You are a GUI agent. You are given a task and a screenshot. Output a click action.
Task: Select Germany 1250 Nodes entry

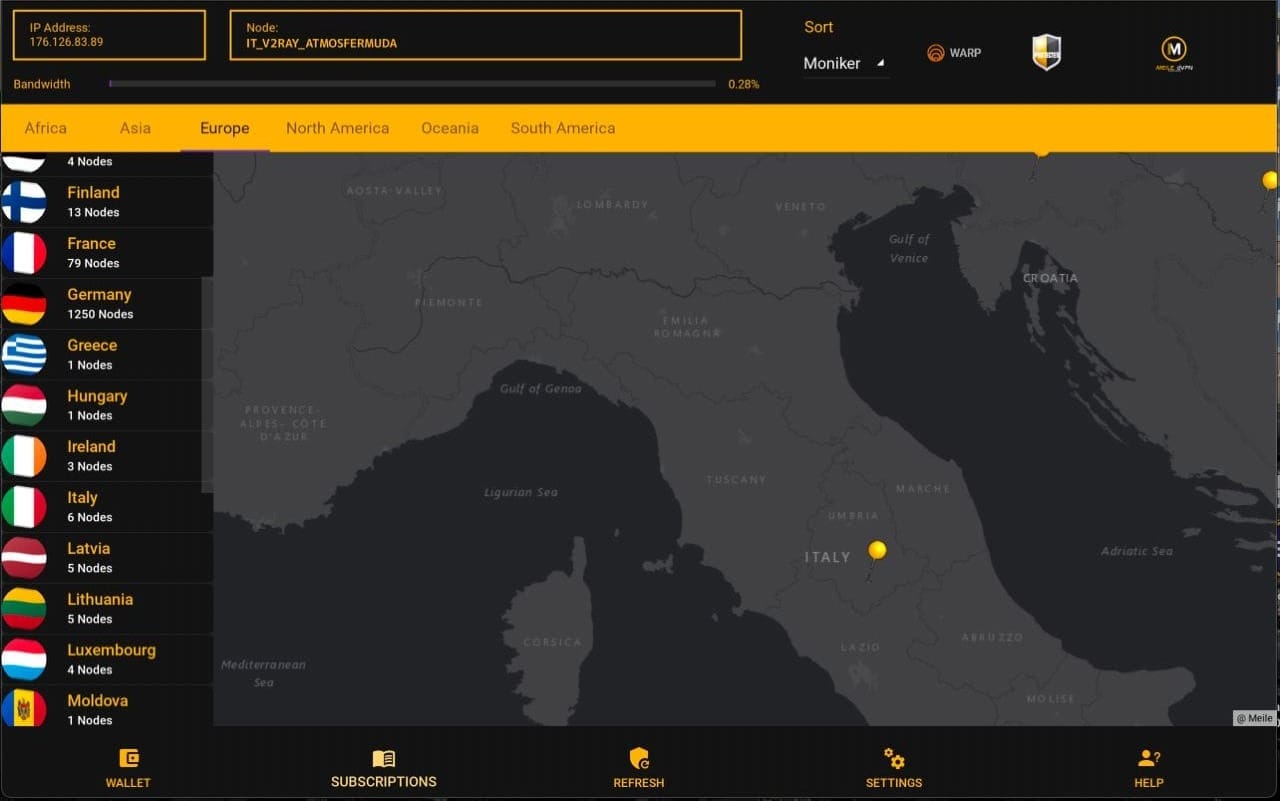tap(107, 304)
